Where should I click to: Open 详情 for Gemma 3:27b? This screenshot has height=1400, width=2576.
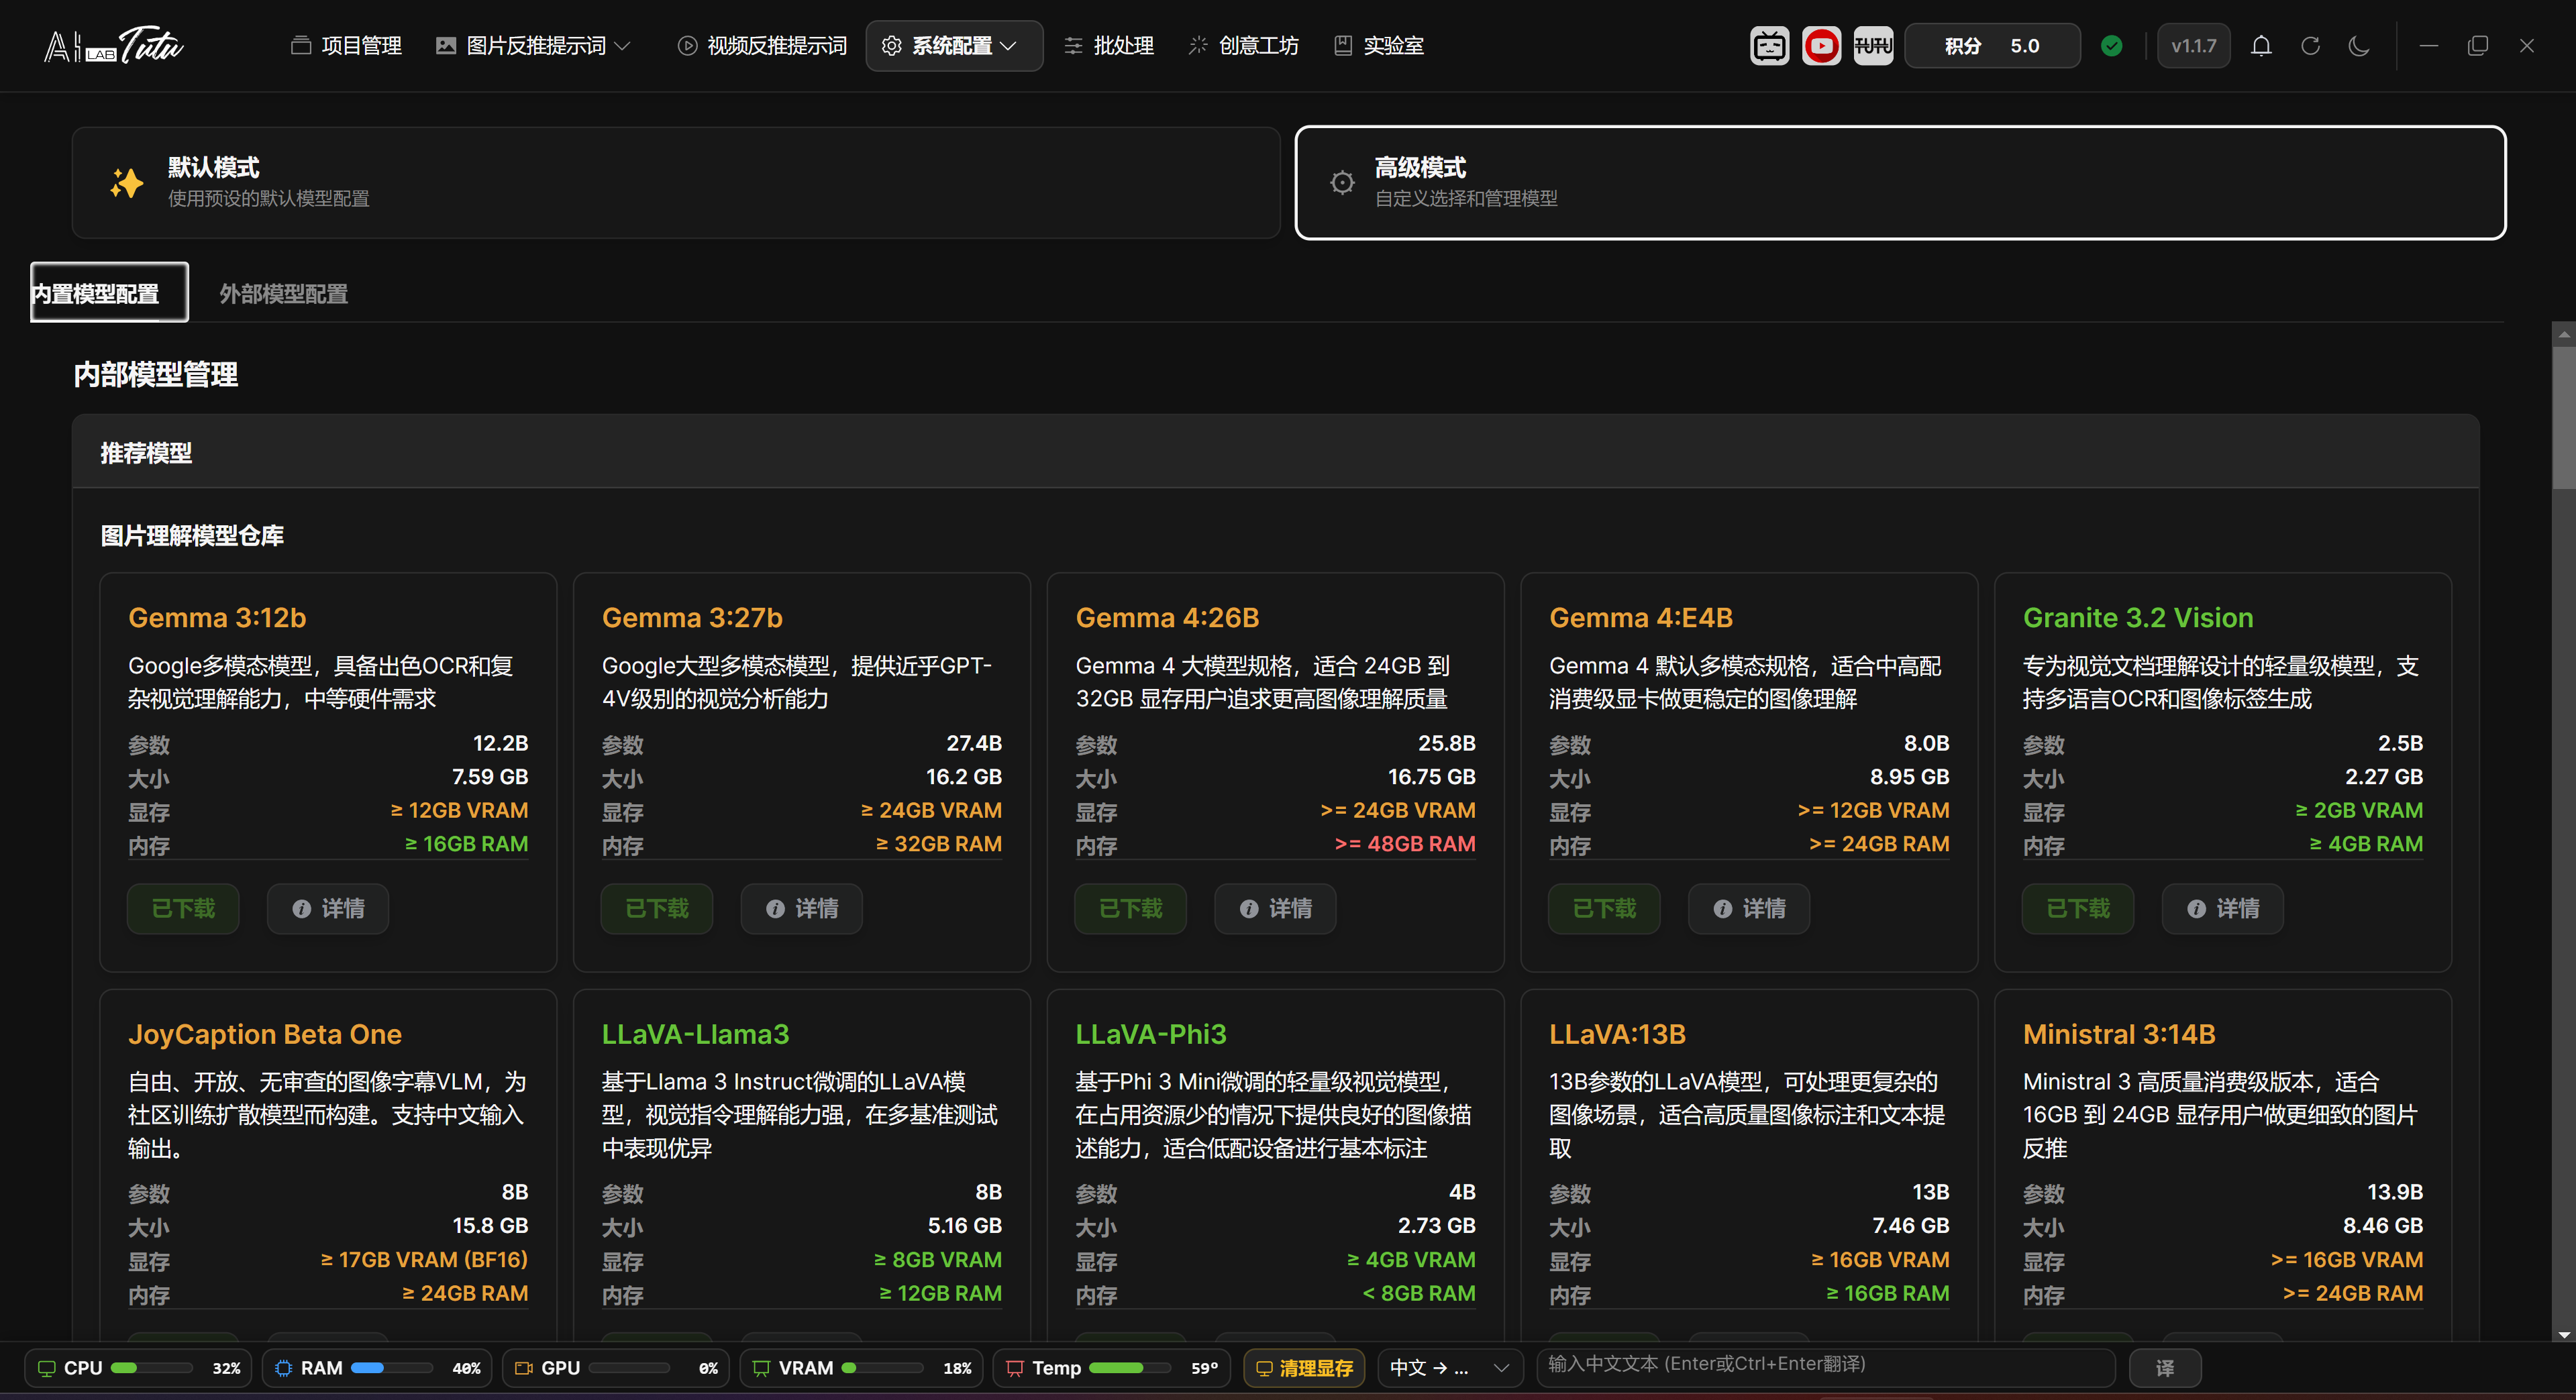point(802,908)
